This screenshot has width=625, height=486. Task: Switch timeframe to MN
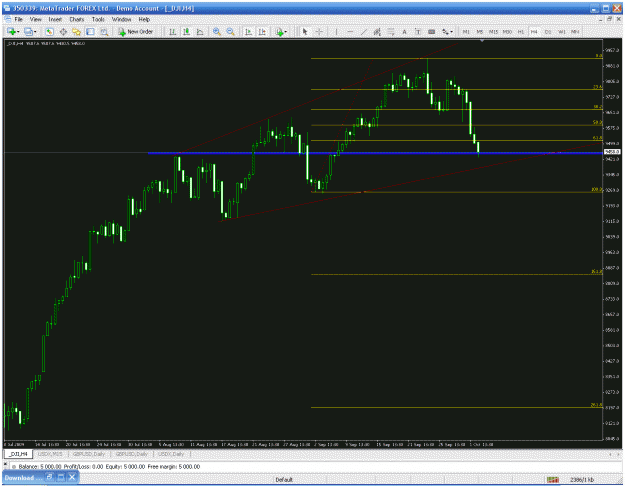coord(575,31)
